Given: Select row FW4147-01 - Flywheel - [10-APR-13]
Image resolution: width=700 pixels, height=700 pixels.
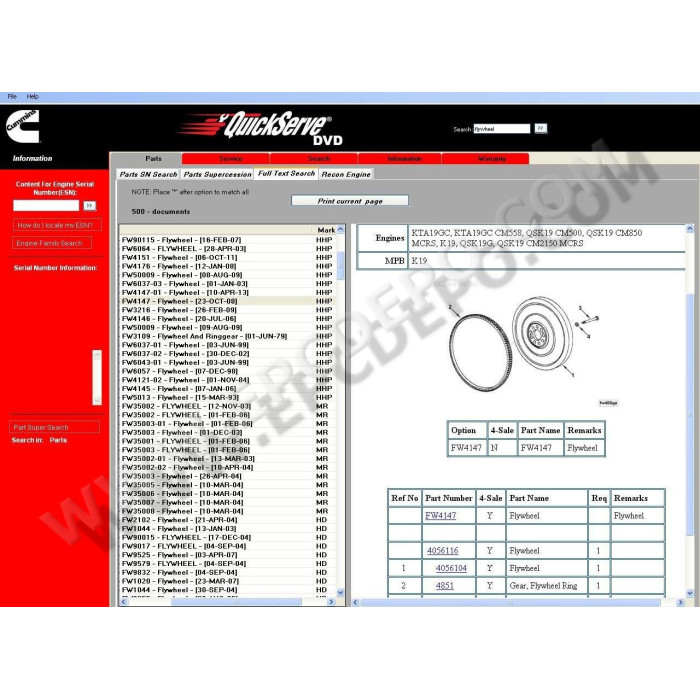Looking at the screenshot, I should coord(228,292).
